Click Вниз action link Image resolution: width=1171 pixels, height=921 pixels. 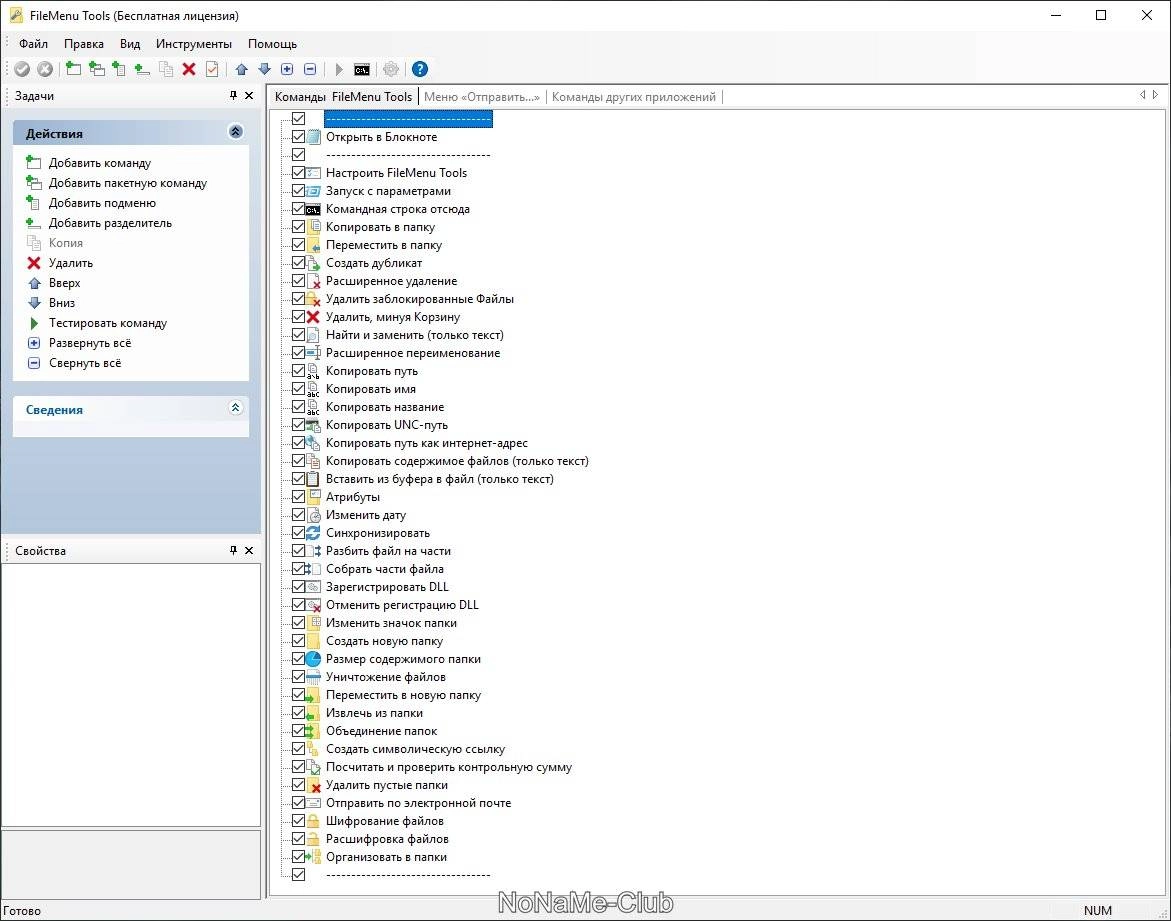(62, 303)
